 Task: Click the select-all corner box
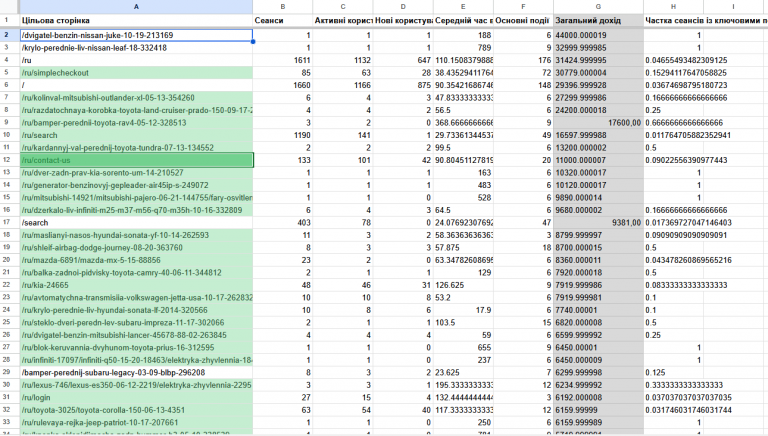[x=9, y=7]
